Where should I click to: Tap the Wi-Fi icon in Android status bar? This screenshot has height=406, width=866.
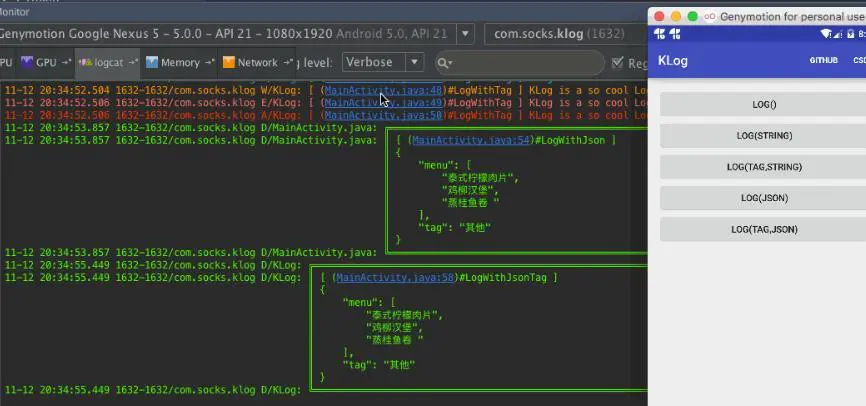pyautogui.click(x=826, y=34)
